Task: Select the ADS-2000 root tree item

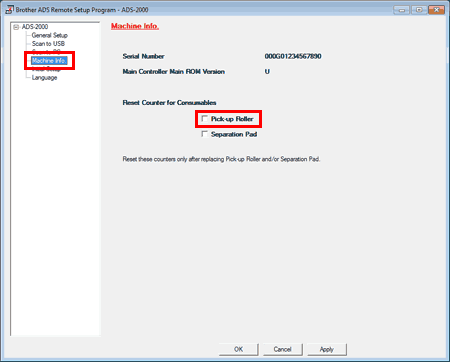Action: [x=35, y=27]
